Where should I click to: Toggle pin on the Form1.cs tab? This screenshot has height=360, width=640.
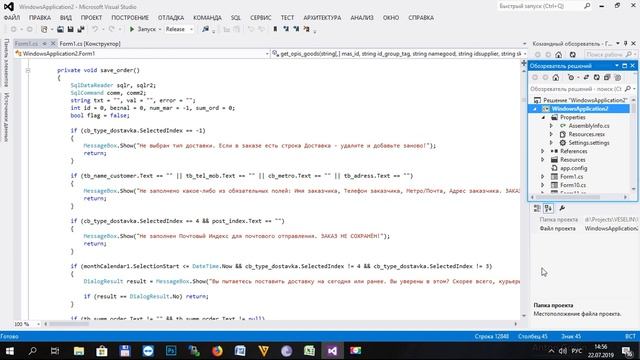click(x=44, y=44)
